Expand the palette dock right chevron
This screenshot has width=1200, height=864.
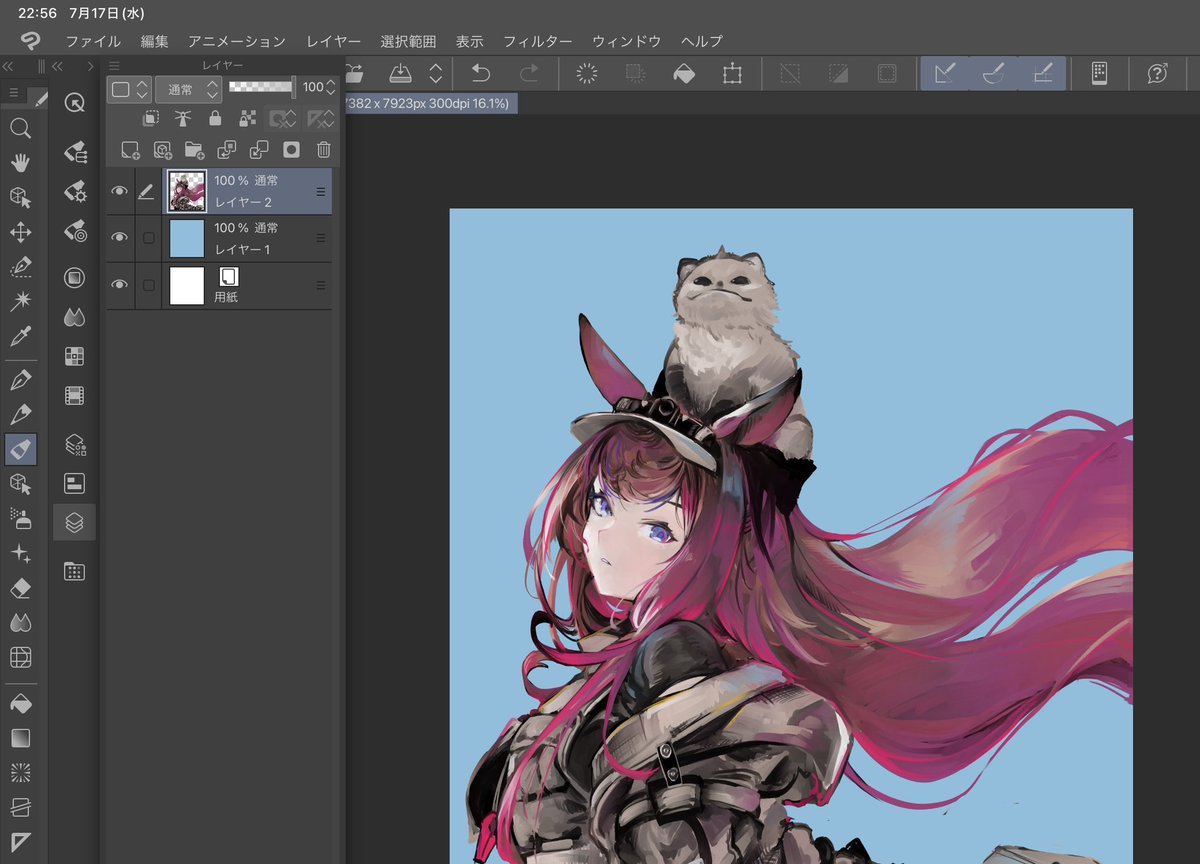pyautogui.click(x=90, y=66)
